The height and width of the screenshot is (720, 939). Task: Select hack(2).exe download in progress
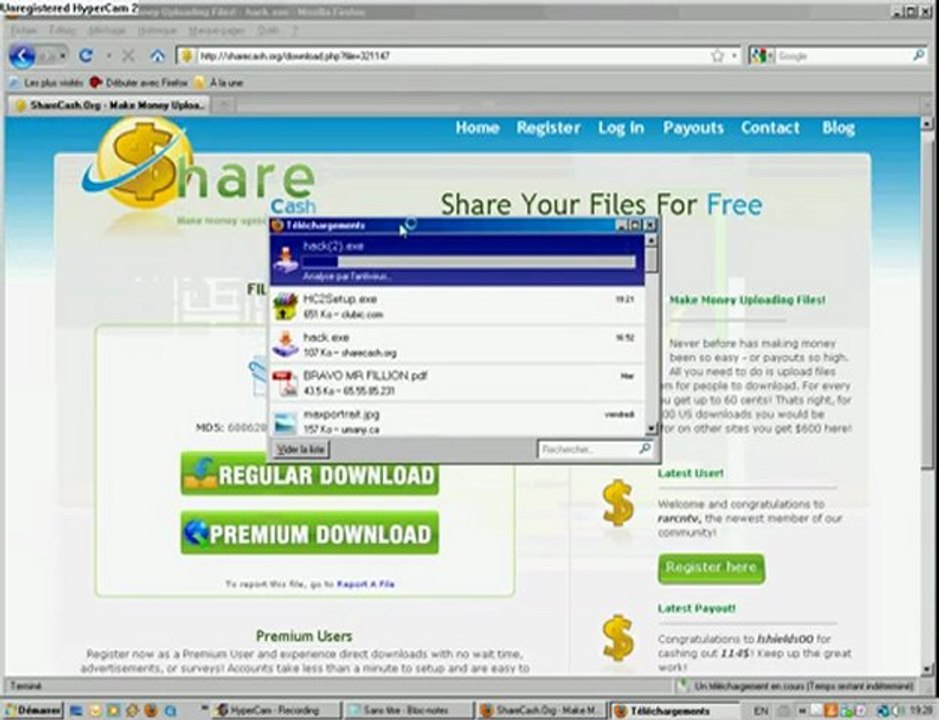coord(458,260)
